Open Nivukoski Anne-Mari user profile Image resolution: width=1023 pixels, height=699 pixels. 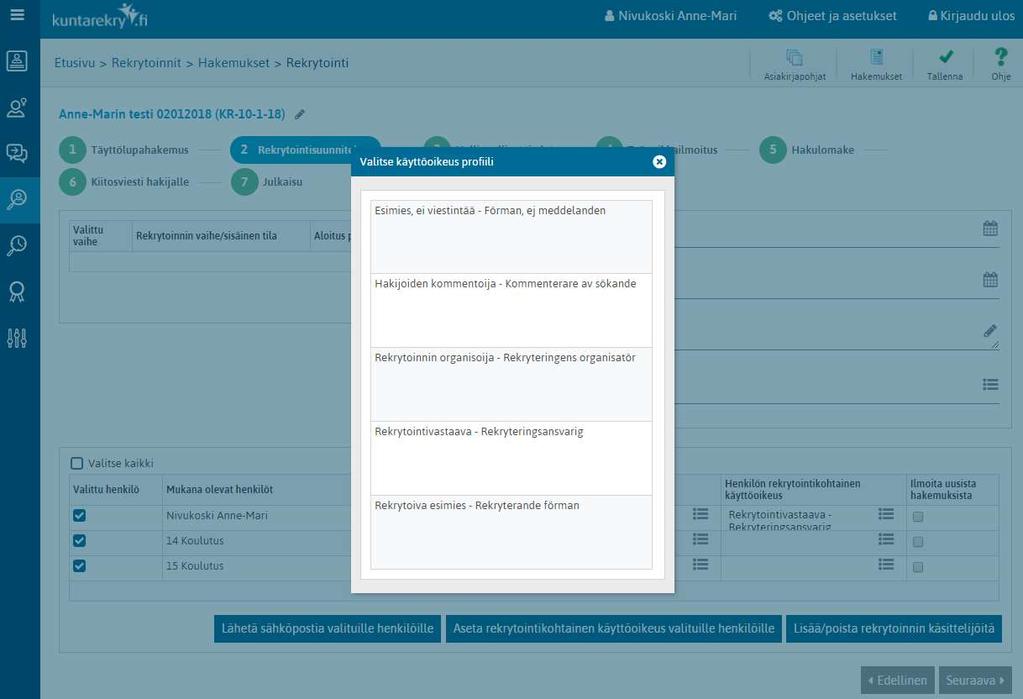671,16
